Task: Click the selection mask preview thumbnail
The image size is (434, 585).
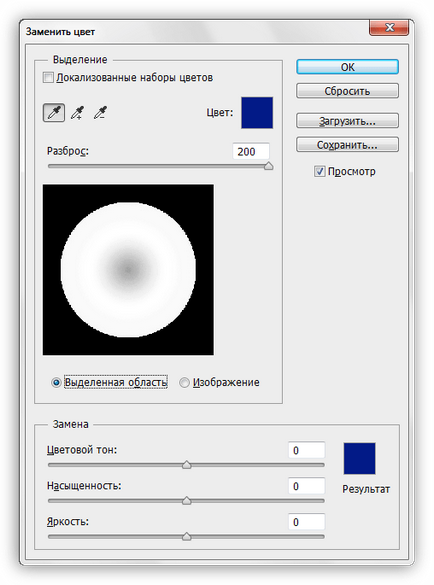Action: 128,269
